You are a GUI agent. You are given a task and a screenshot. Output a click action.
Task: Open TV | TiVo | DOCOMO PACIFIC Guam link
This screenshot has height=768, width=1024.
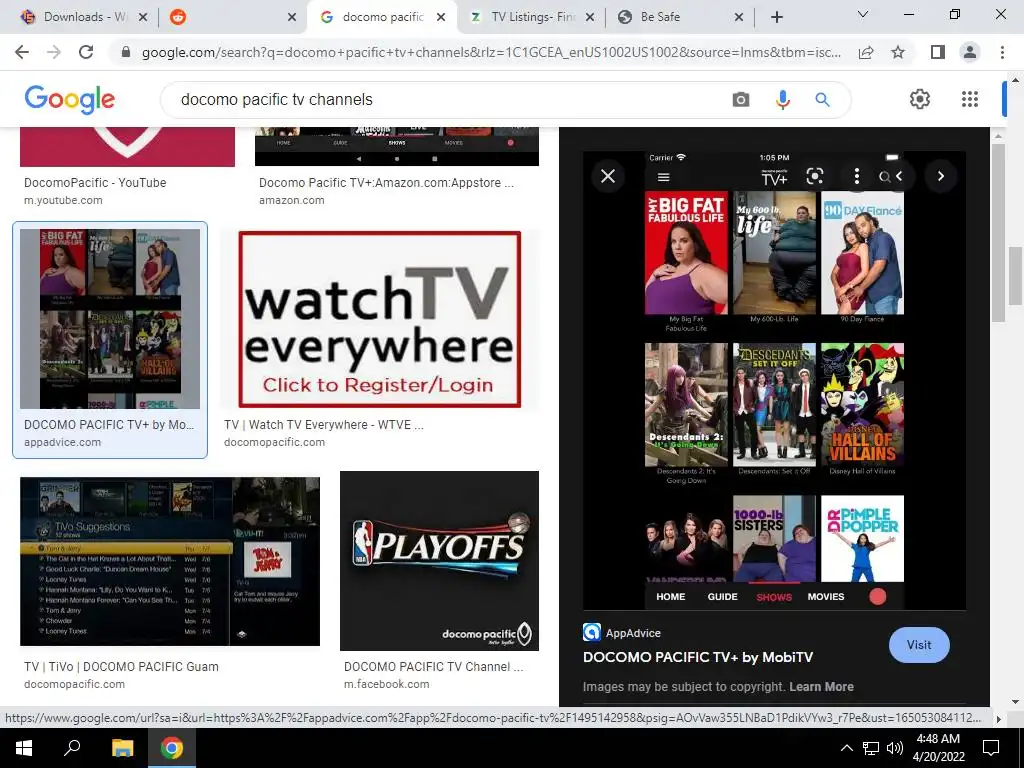(121, 667)
